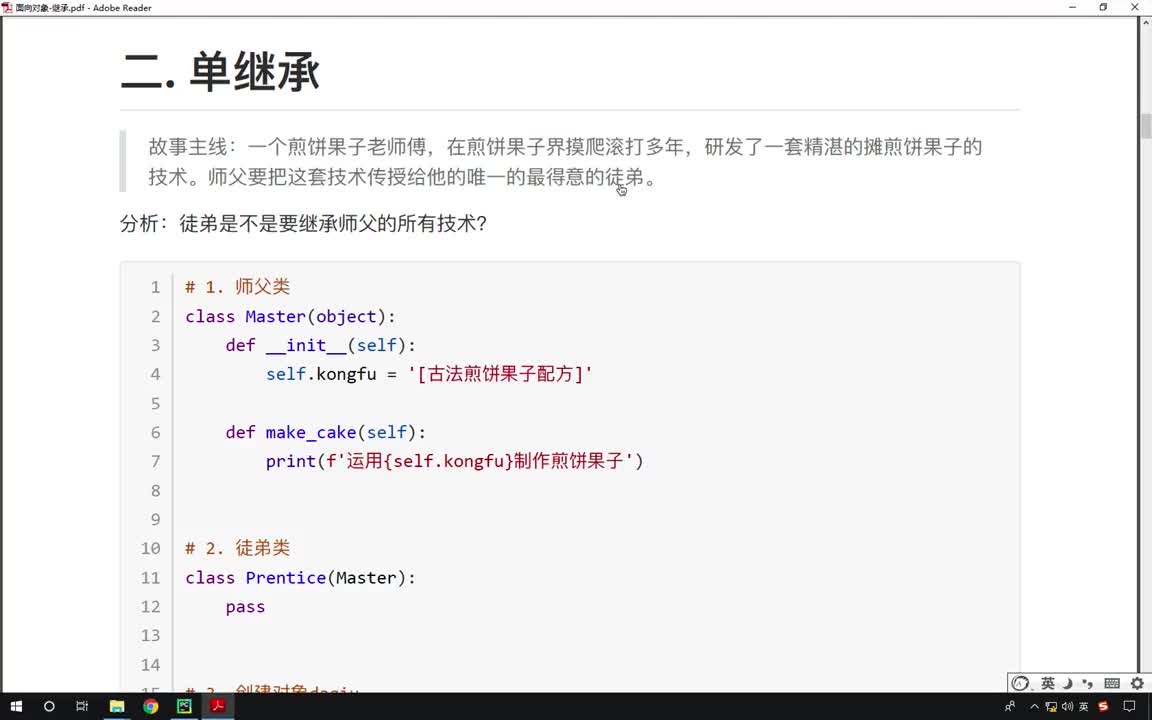Click the heading 二. 单继承

coord(220,72)
